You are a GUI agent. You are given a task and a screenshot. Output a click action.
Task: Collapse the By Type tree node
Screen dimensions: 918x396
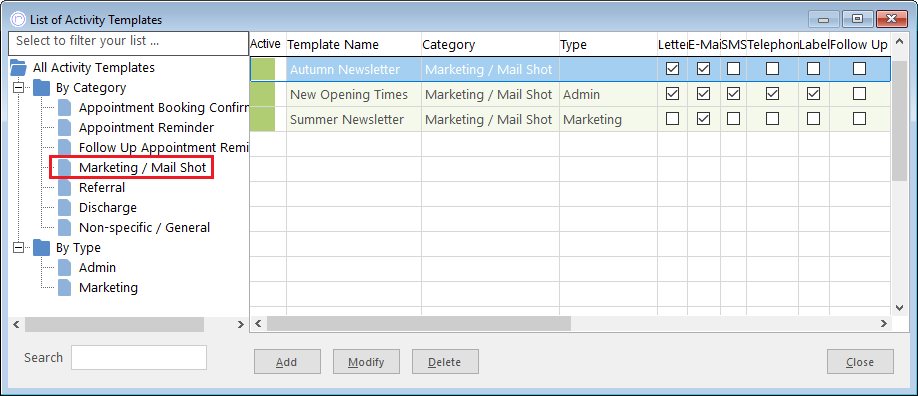[19, 248]
